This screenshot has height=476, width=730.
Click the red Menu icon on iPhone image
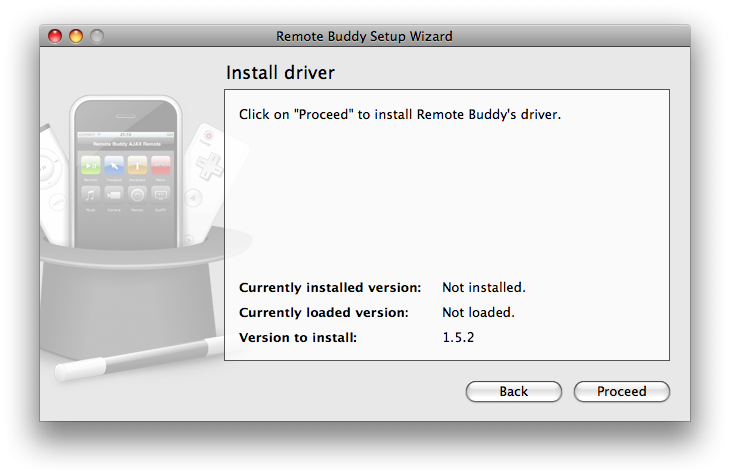click(x=160, y=166)
